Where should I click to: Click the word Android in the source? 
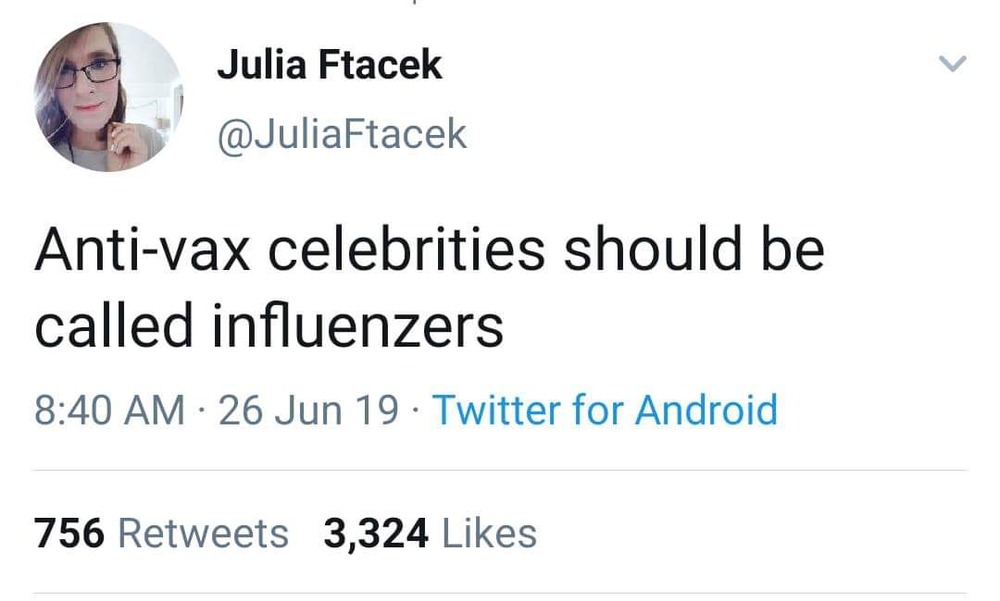coord(706,409)
